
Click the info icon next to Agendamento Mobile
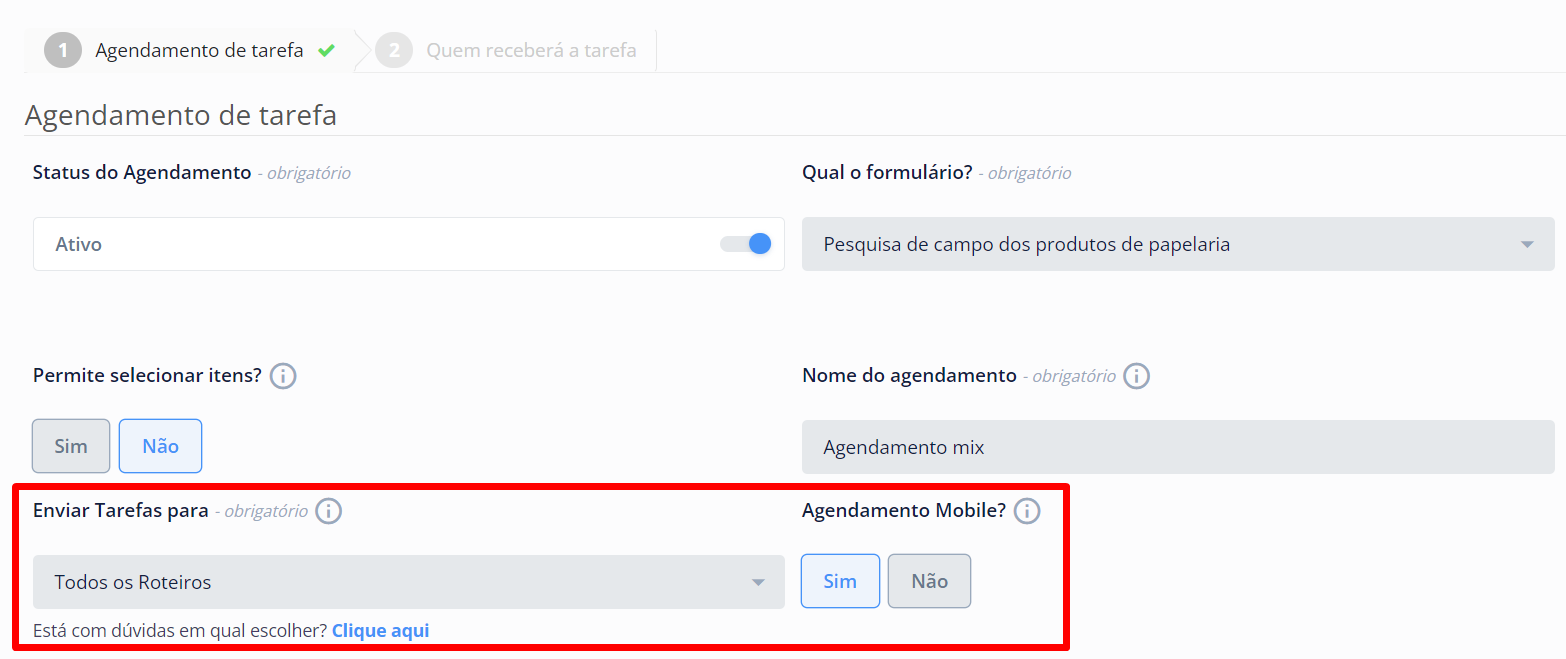point(1027,511)
